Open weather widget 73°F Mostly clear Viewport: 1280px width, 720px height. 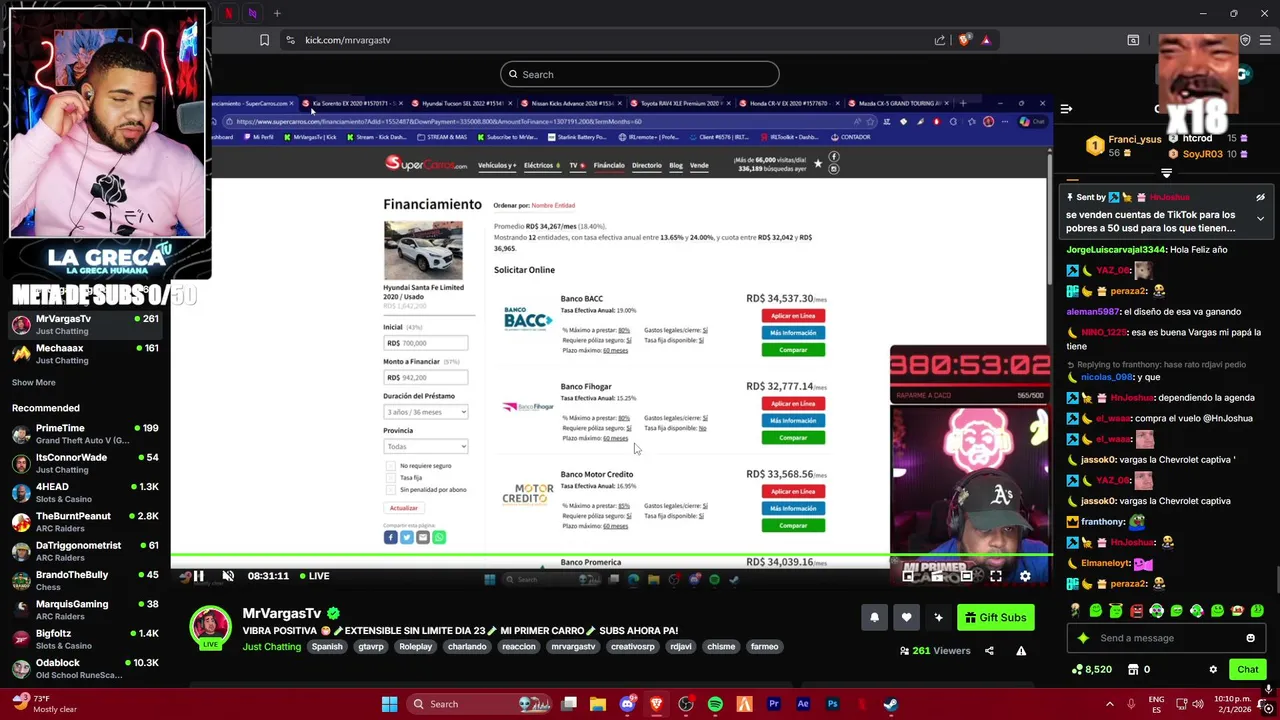pyautogui.click(x=45, y=704)
